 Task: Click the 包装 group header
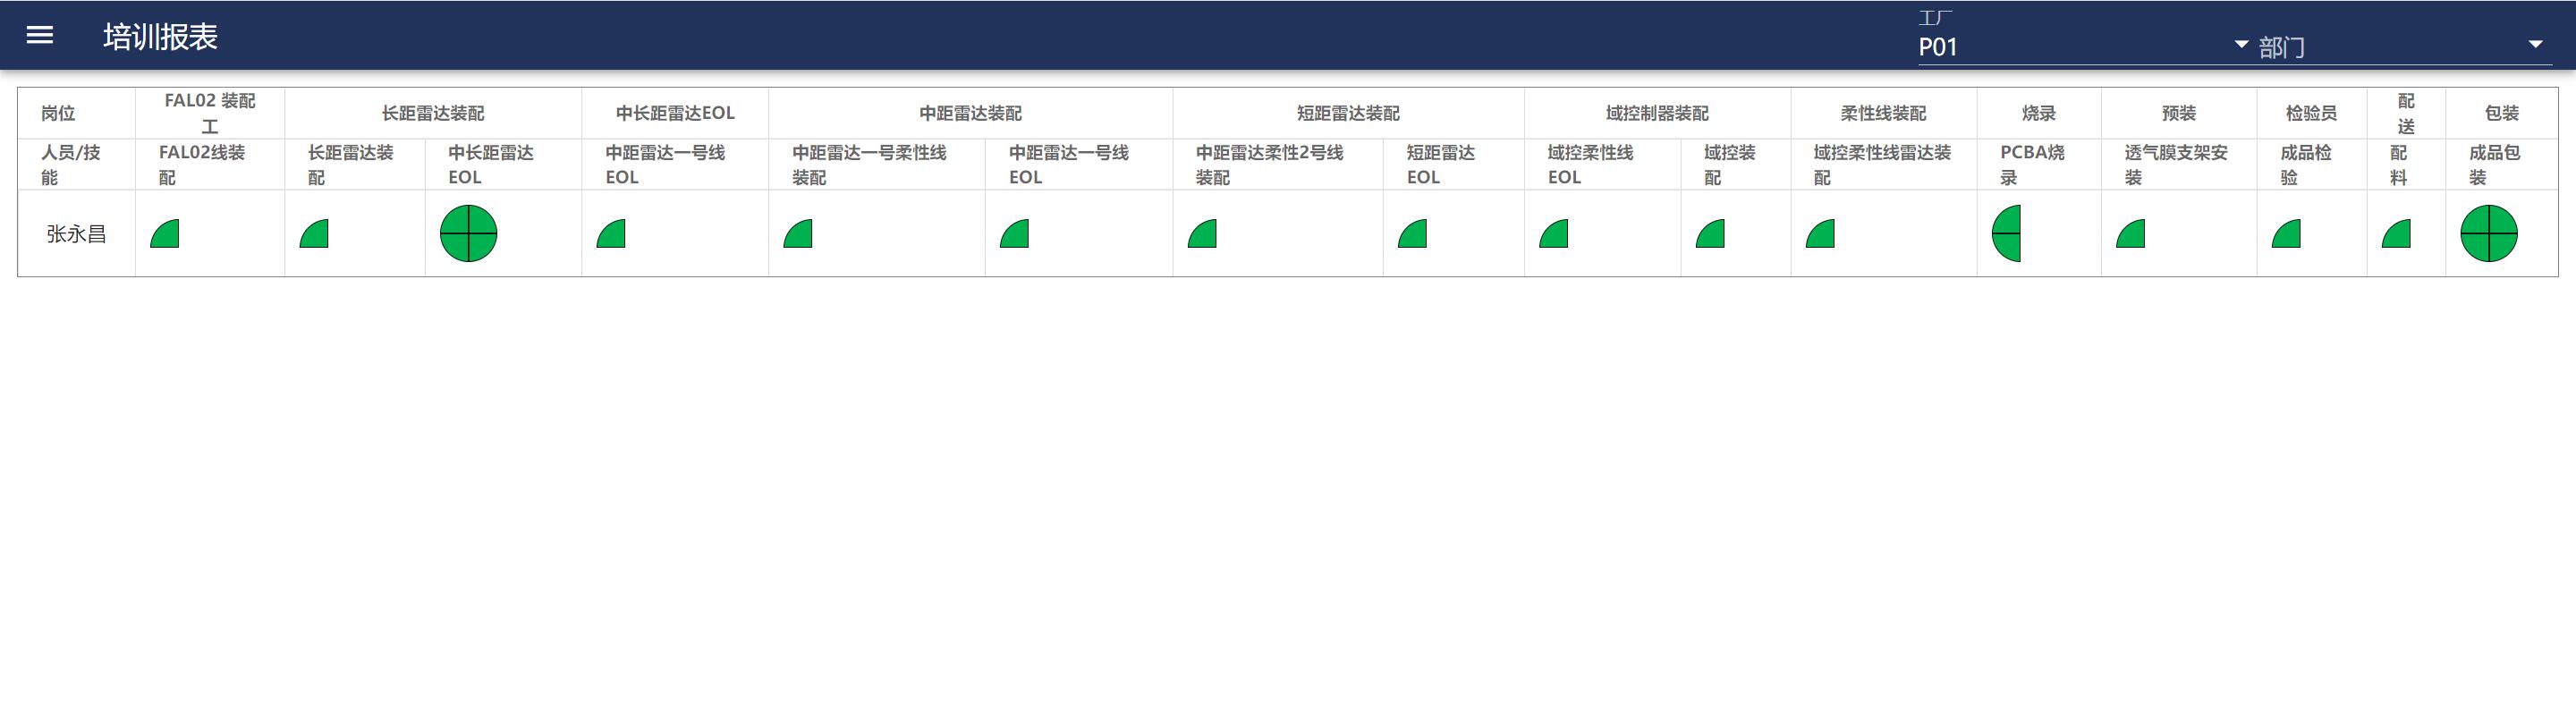click(x=2502, y=113)
